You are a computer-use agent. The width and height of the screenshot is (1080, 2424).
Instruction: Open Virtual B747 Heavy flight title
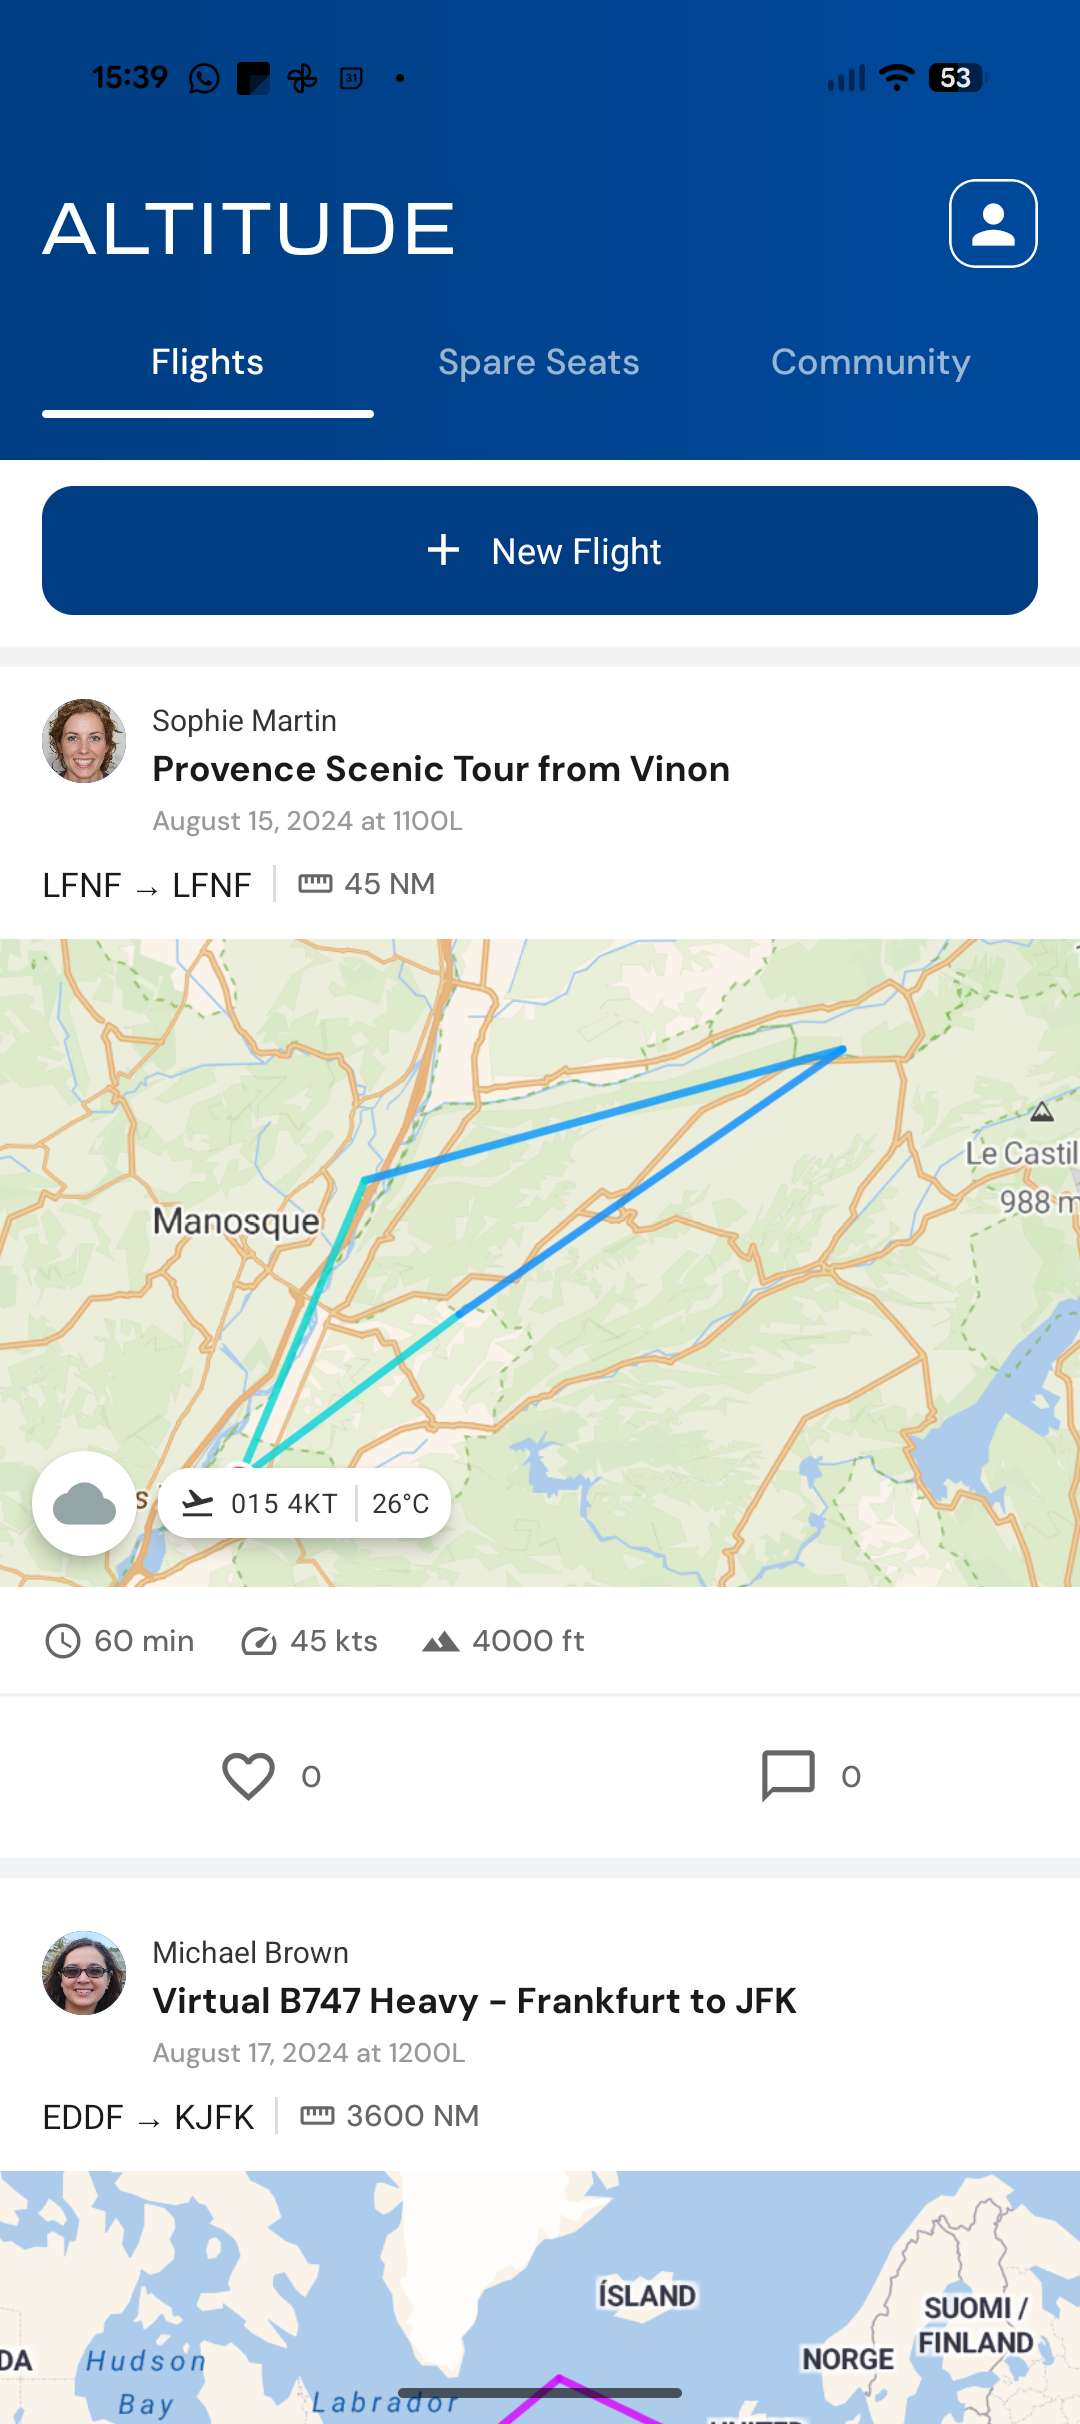click(x=474, y=2001)
